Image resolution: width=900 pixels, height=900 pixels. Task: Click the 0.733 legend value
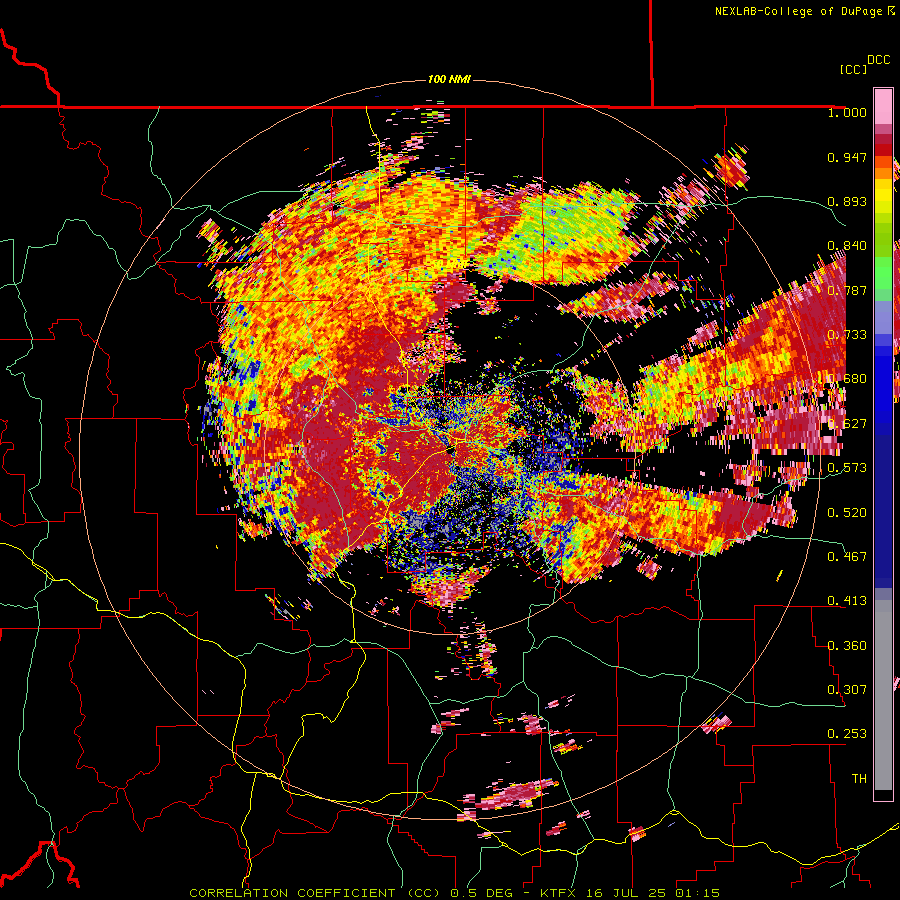[x=847, y=335]
